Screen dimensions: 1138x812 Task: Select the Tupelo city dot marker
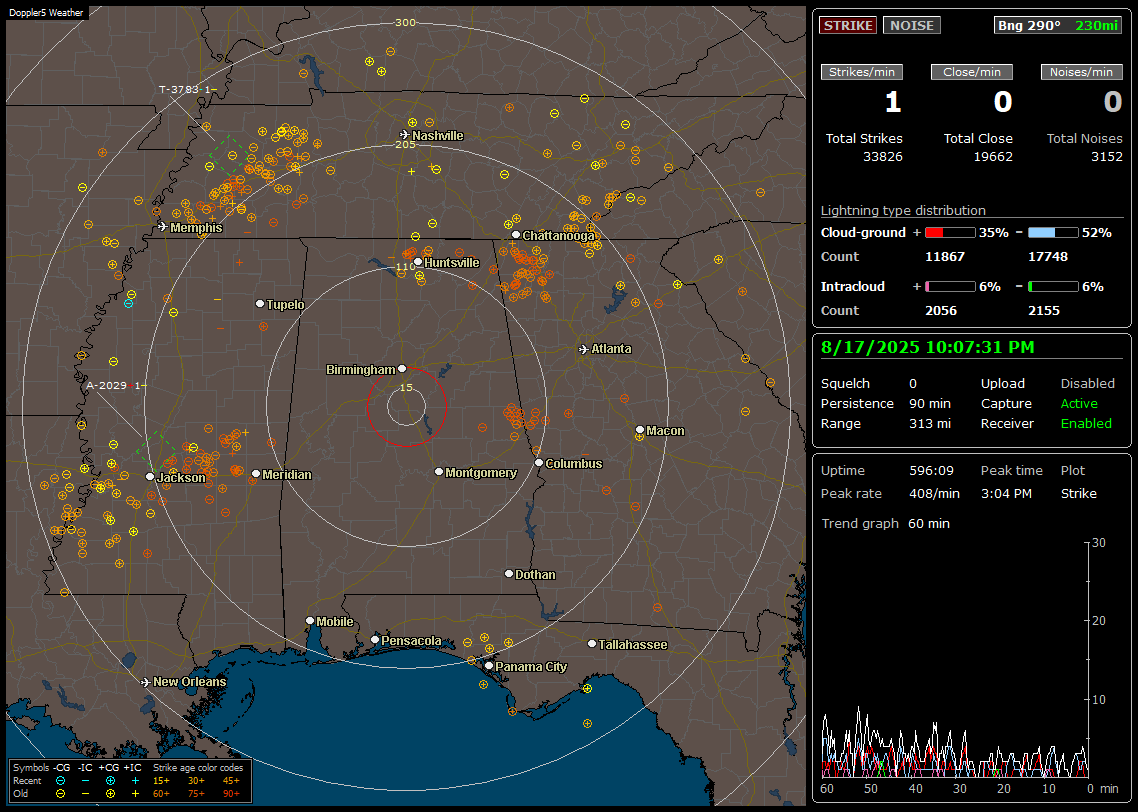[260, 303]
